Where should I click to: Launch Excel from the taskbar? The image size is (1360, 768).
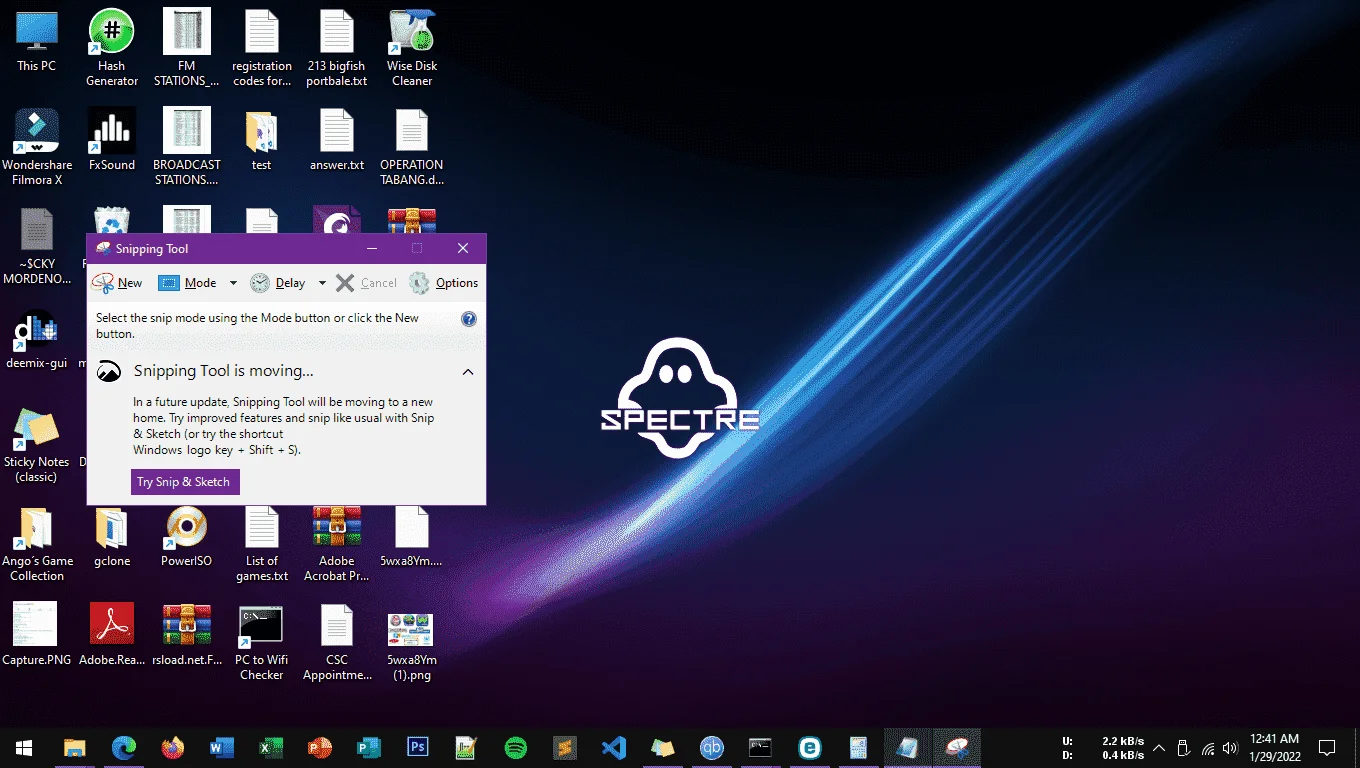271,747
